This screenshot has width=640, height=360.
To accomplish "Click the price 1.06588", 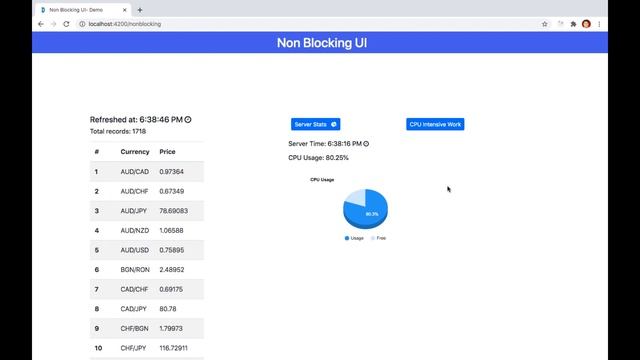I will pos(171,230).
